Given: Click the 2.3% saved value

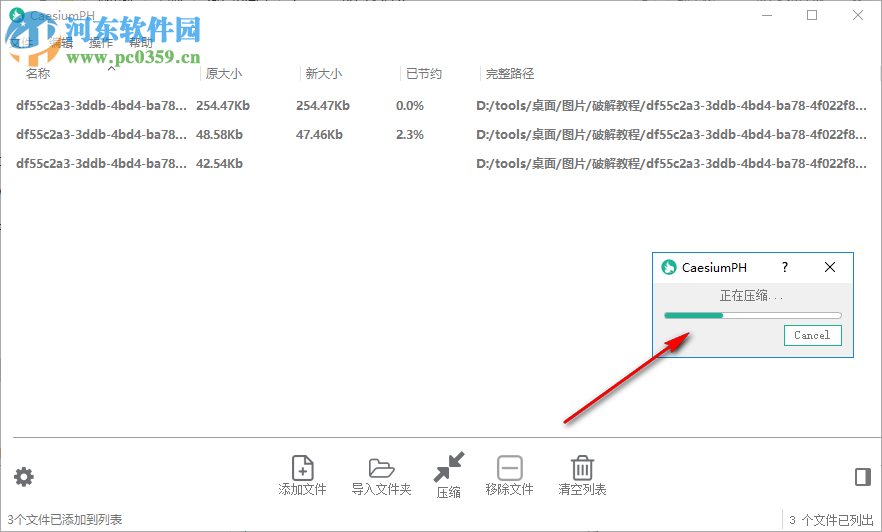Looking at the screenshot, I should pos(410,134).
